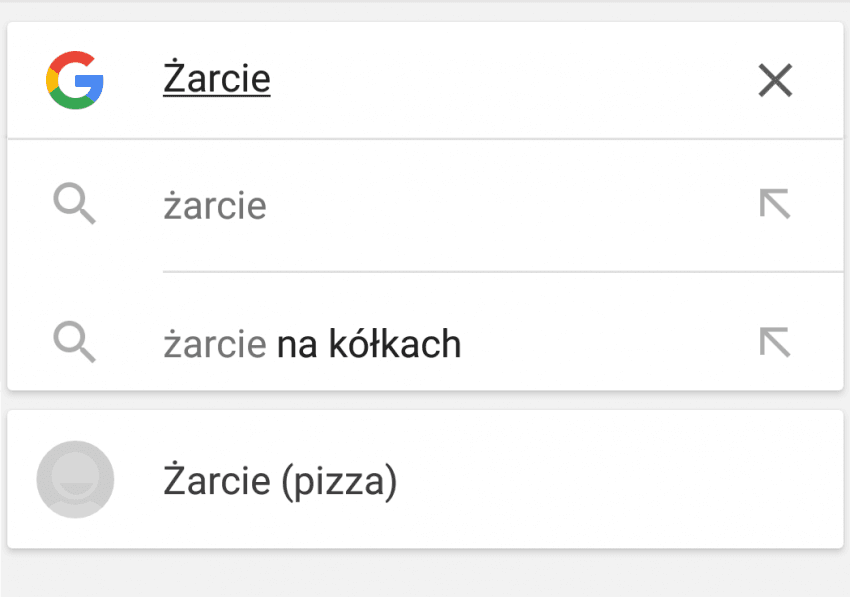Click the divider line between the two suggestions

point(503,271)
